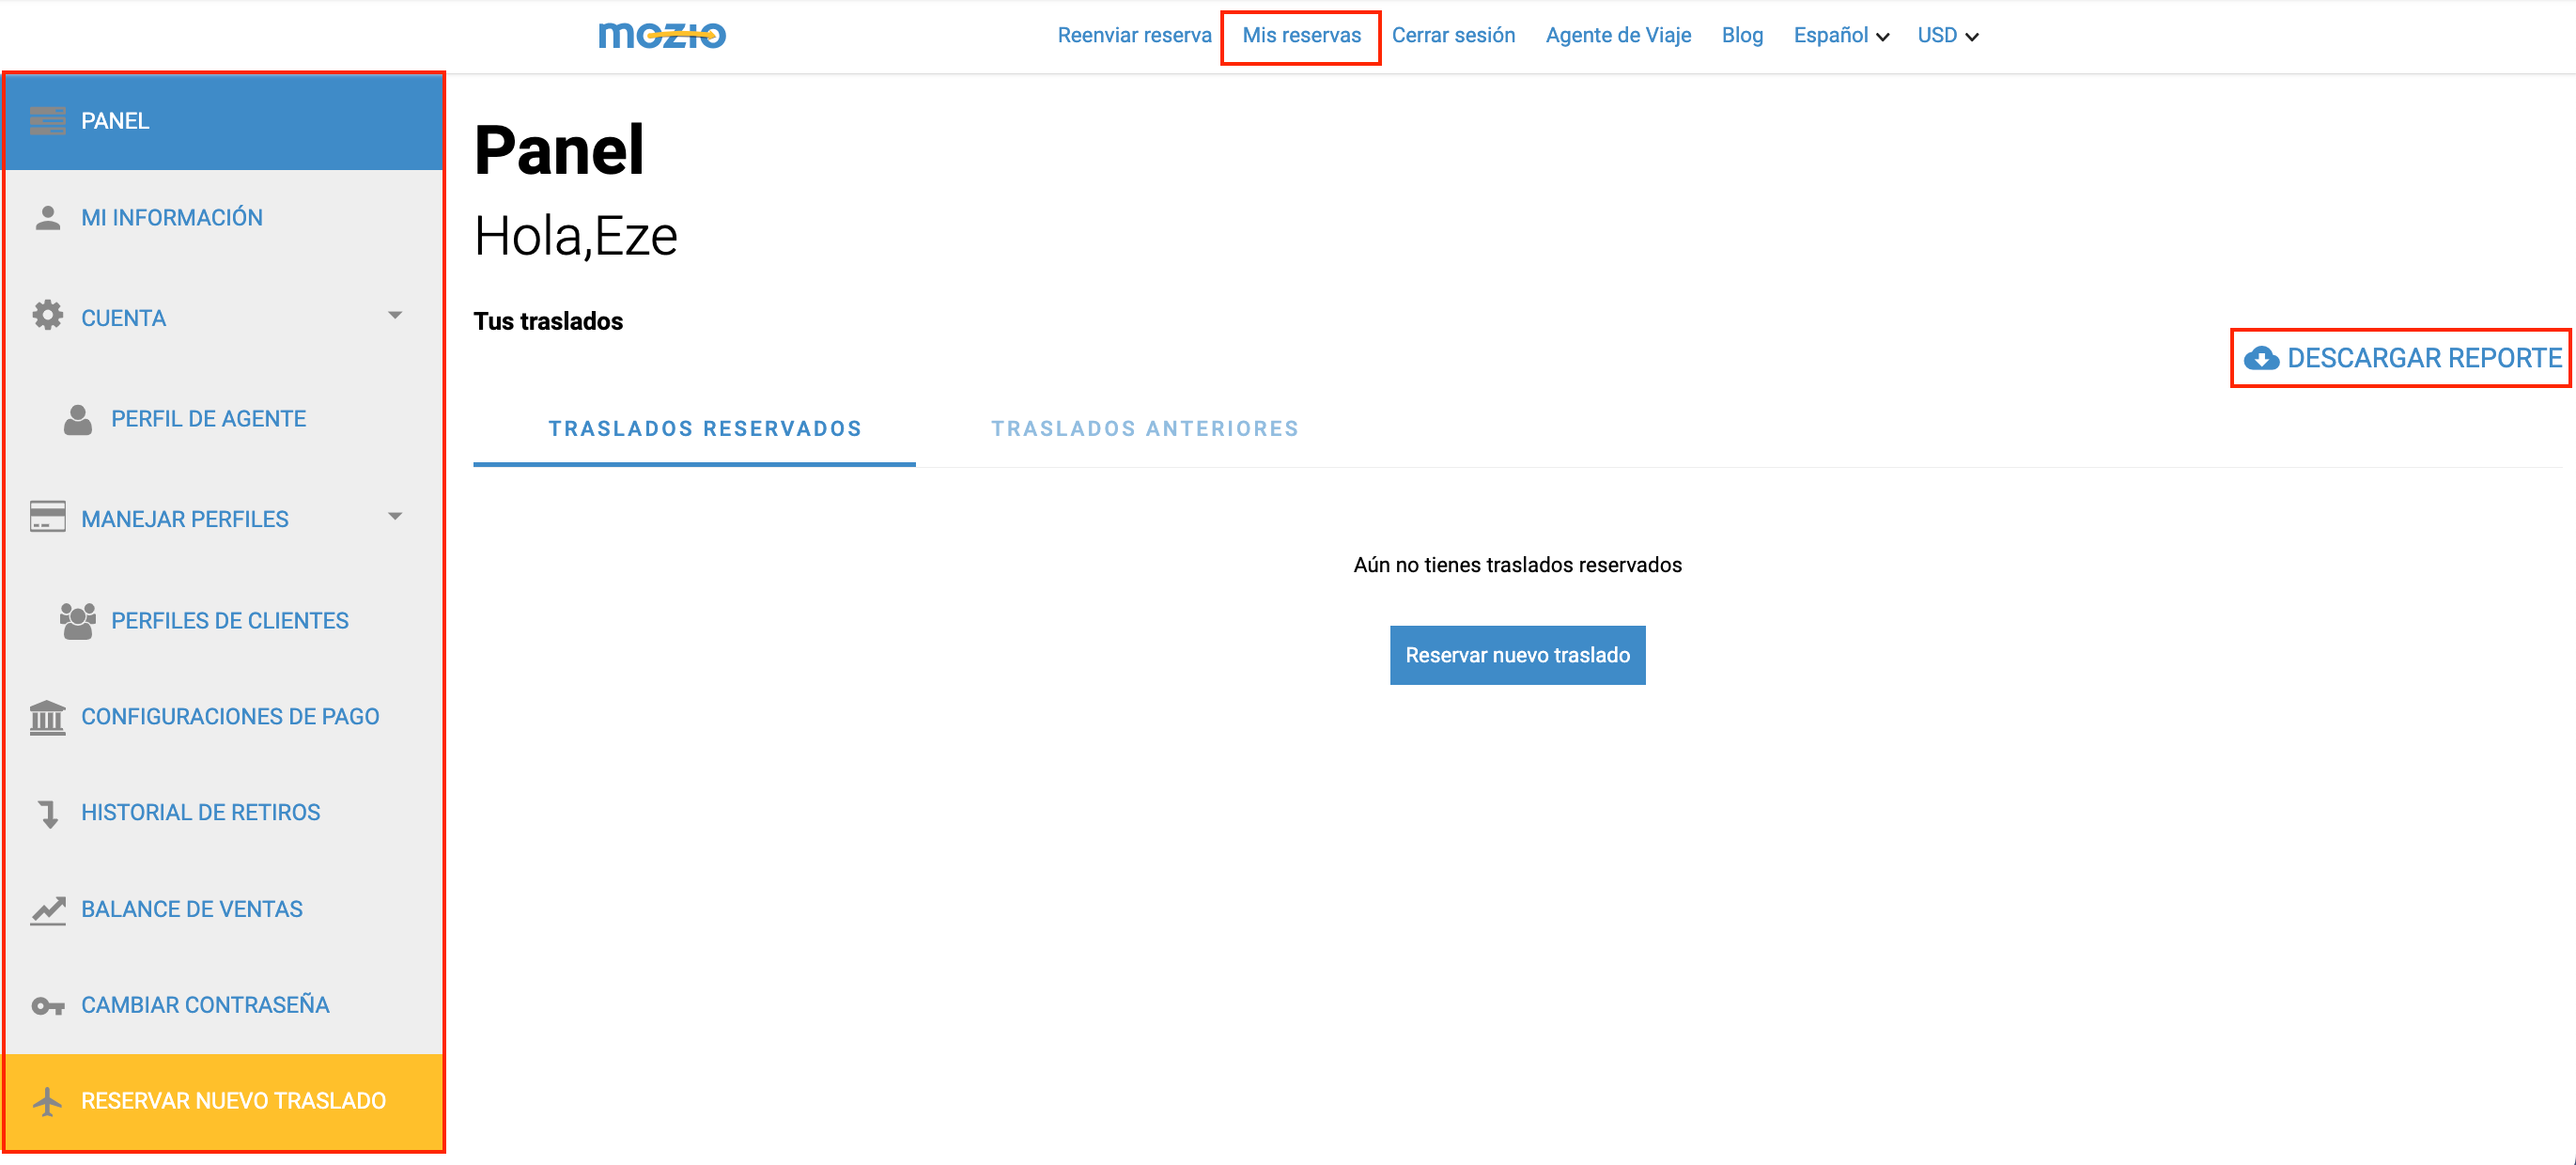Open the Español language dropdown
The width and height of the screenshot is (2576, 1165).
[x=1841, y=36]
